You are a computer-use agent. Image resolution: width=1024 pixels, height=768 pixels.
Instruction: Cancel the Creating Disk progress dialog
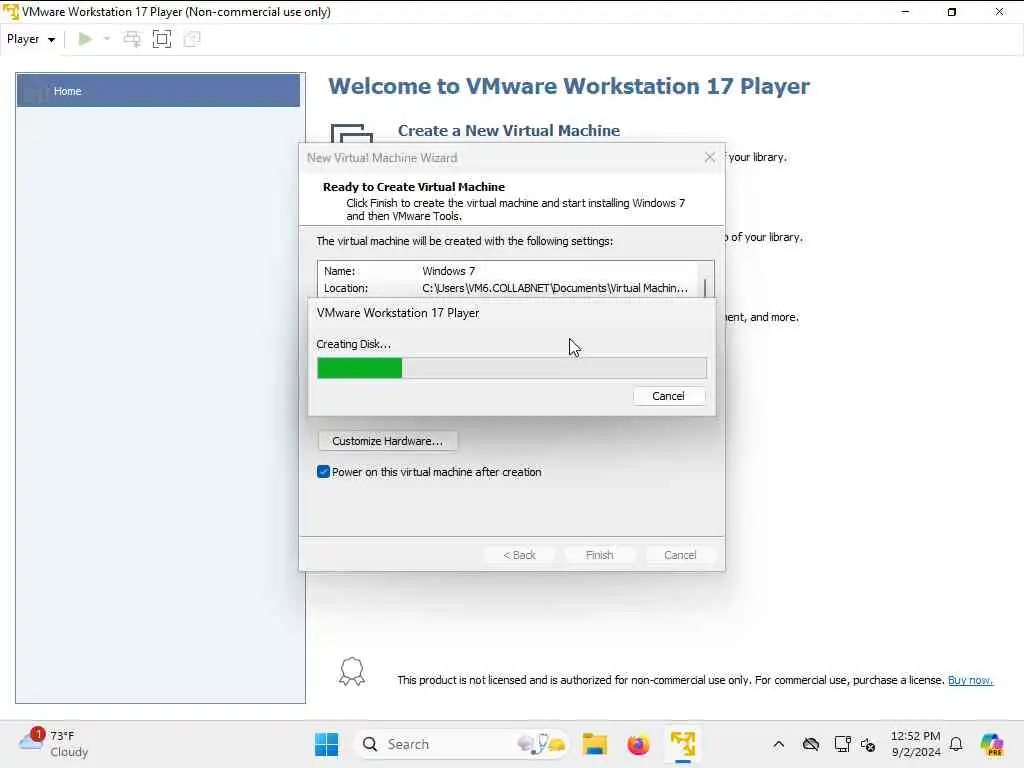(x=668, y=396)
